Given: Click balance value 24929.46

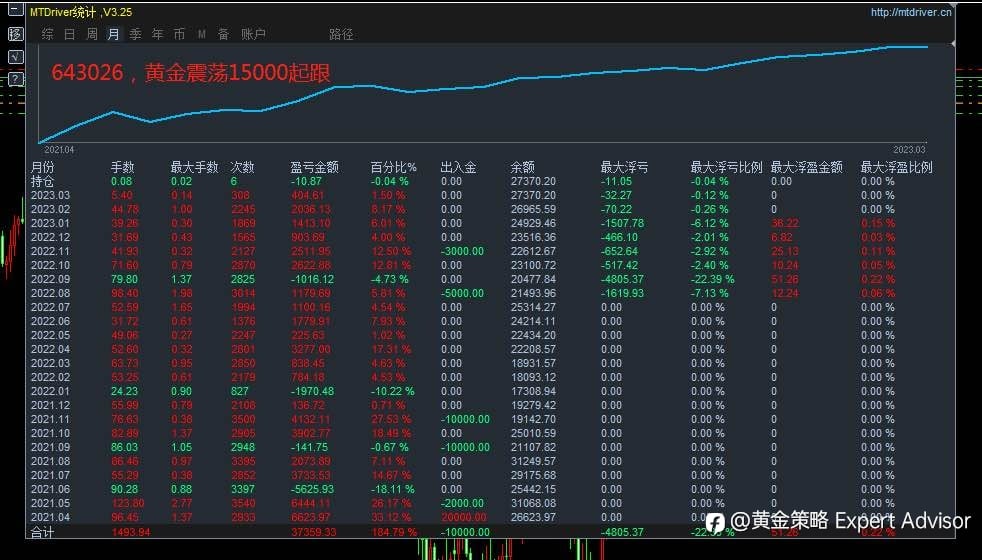Looking at the screenshot, I should (x=533, y=223).
